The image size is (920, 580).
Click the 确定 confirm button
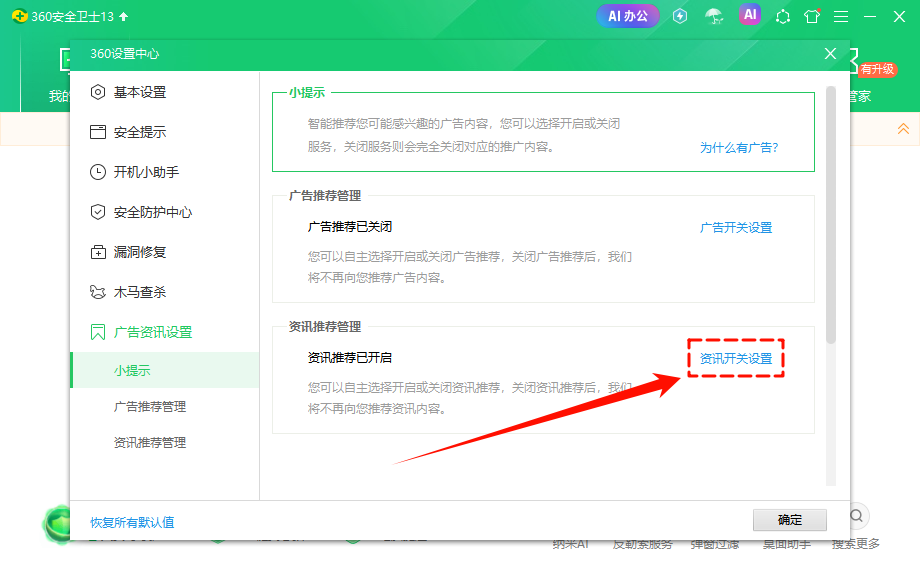(789, 520)
